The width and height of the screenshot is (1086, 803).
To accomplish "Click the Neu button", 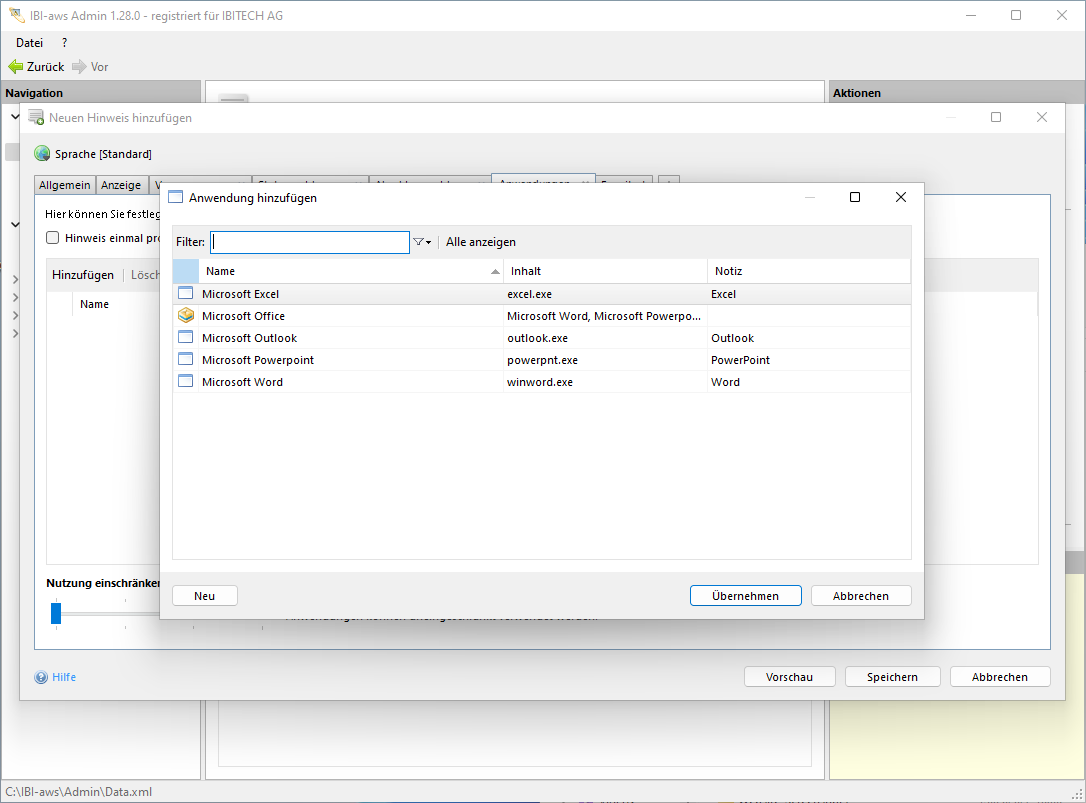I will [x=205, y=596].
